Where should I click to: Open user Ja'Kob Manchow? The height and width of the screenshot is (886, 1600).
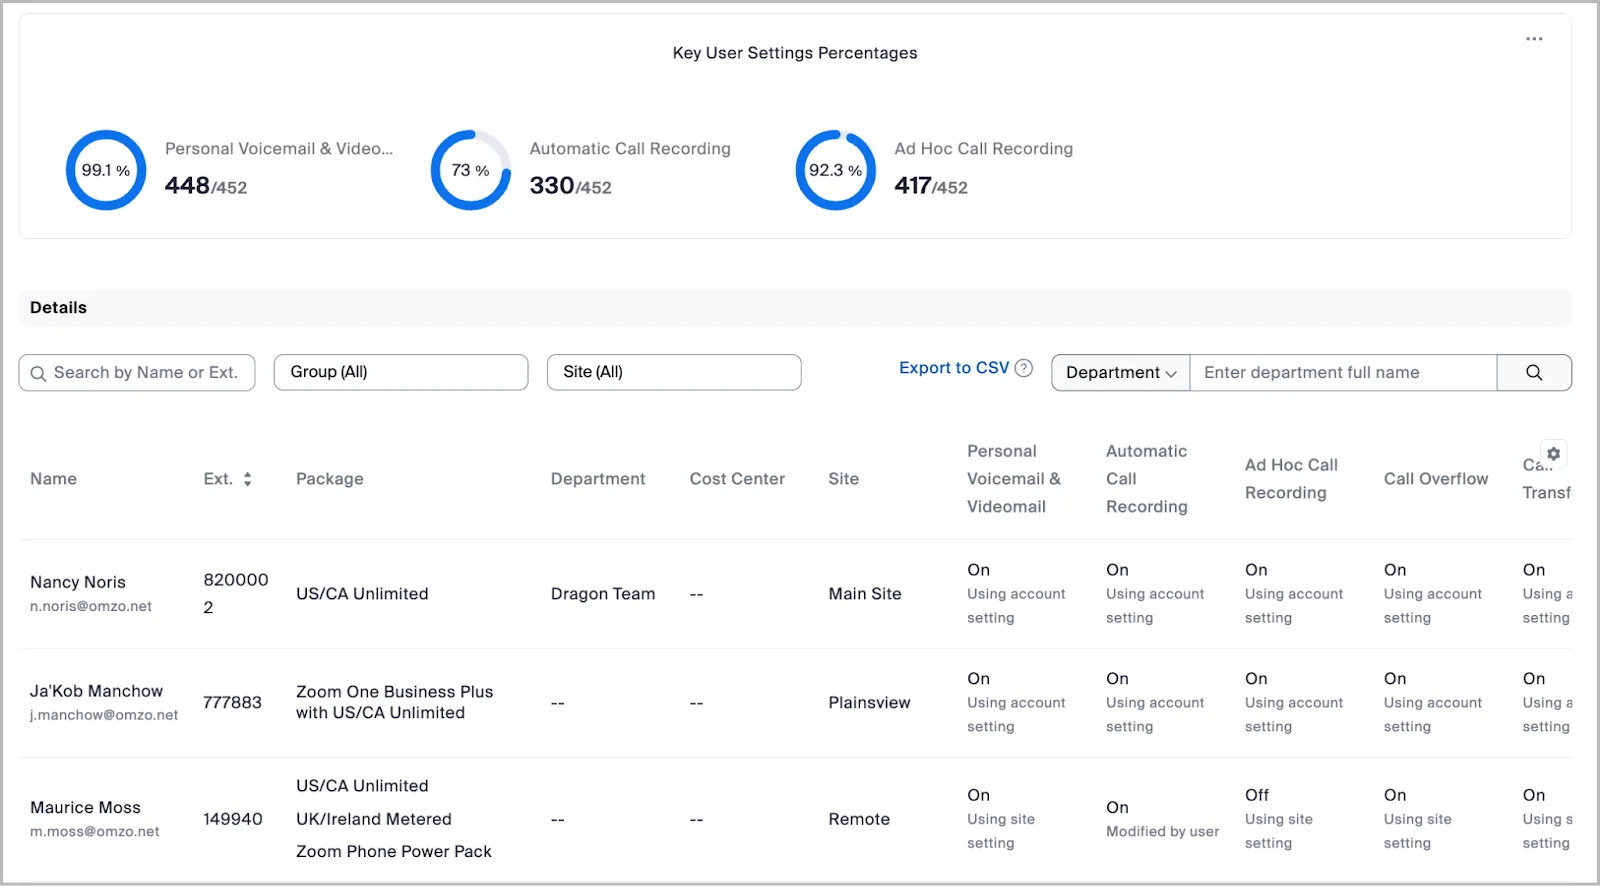96,691
